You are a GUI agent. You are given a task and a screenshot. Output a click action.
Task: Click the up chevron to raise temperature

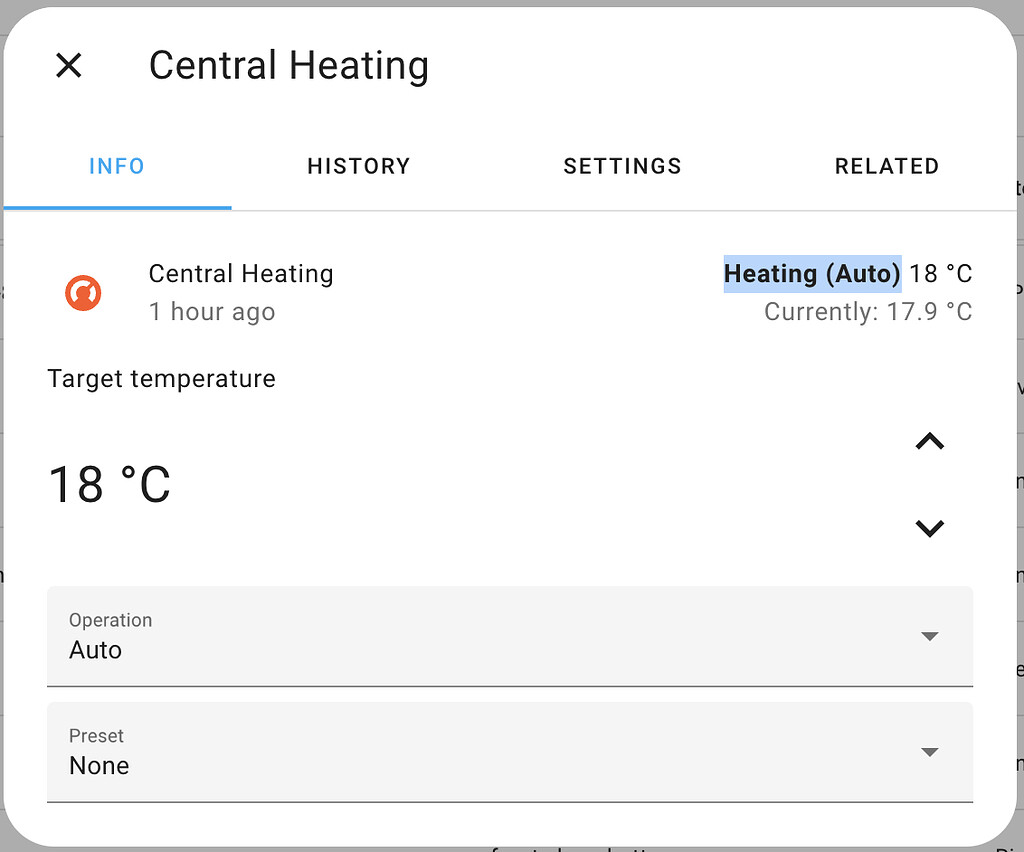[930, 442]
